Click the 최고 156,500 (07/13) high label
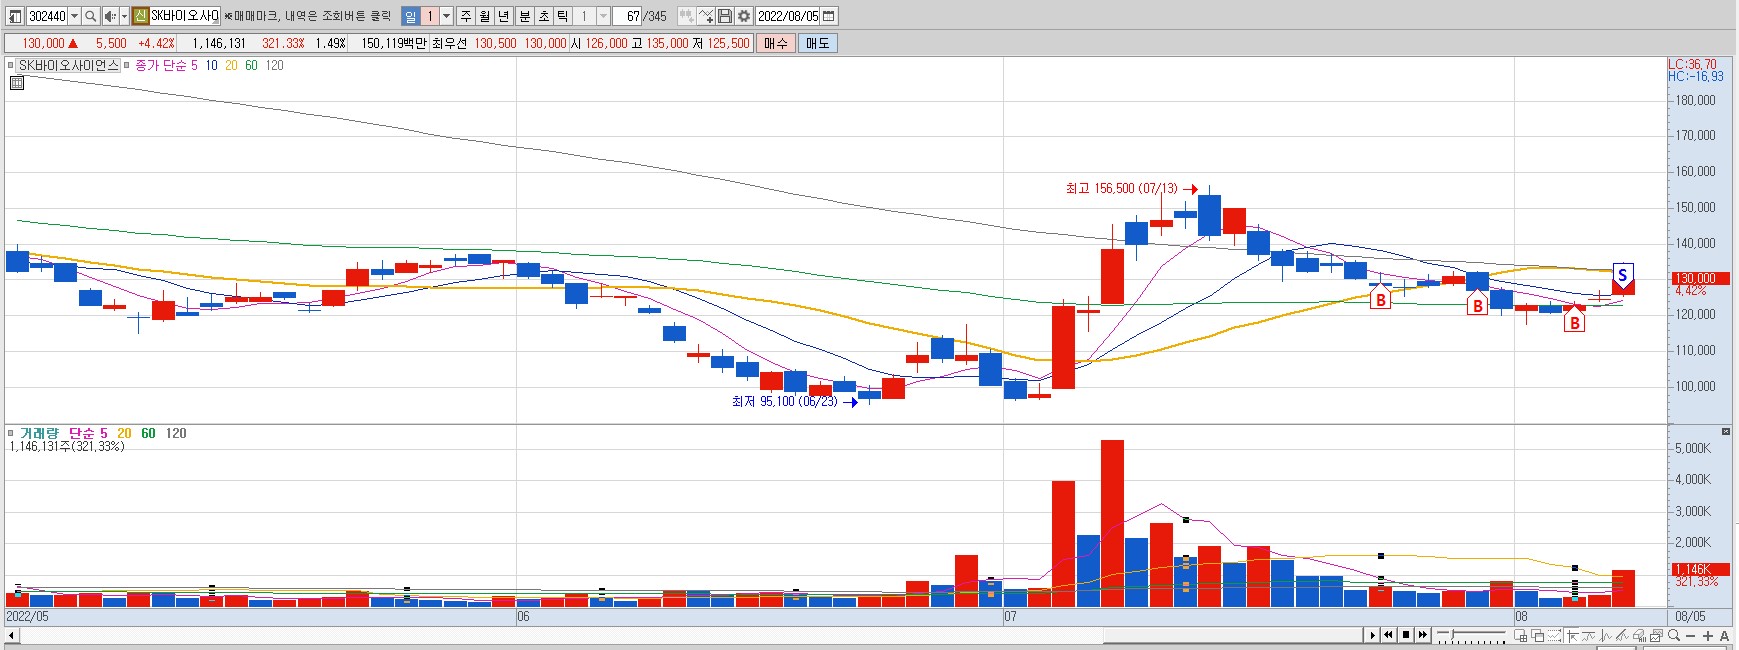1739x650 pixels. (1122, 188)
